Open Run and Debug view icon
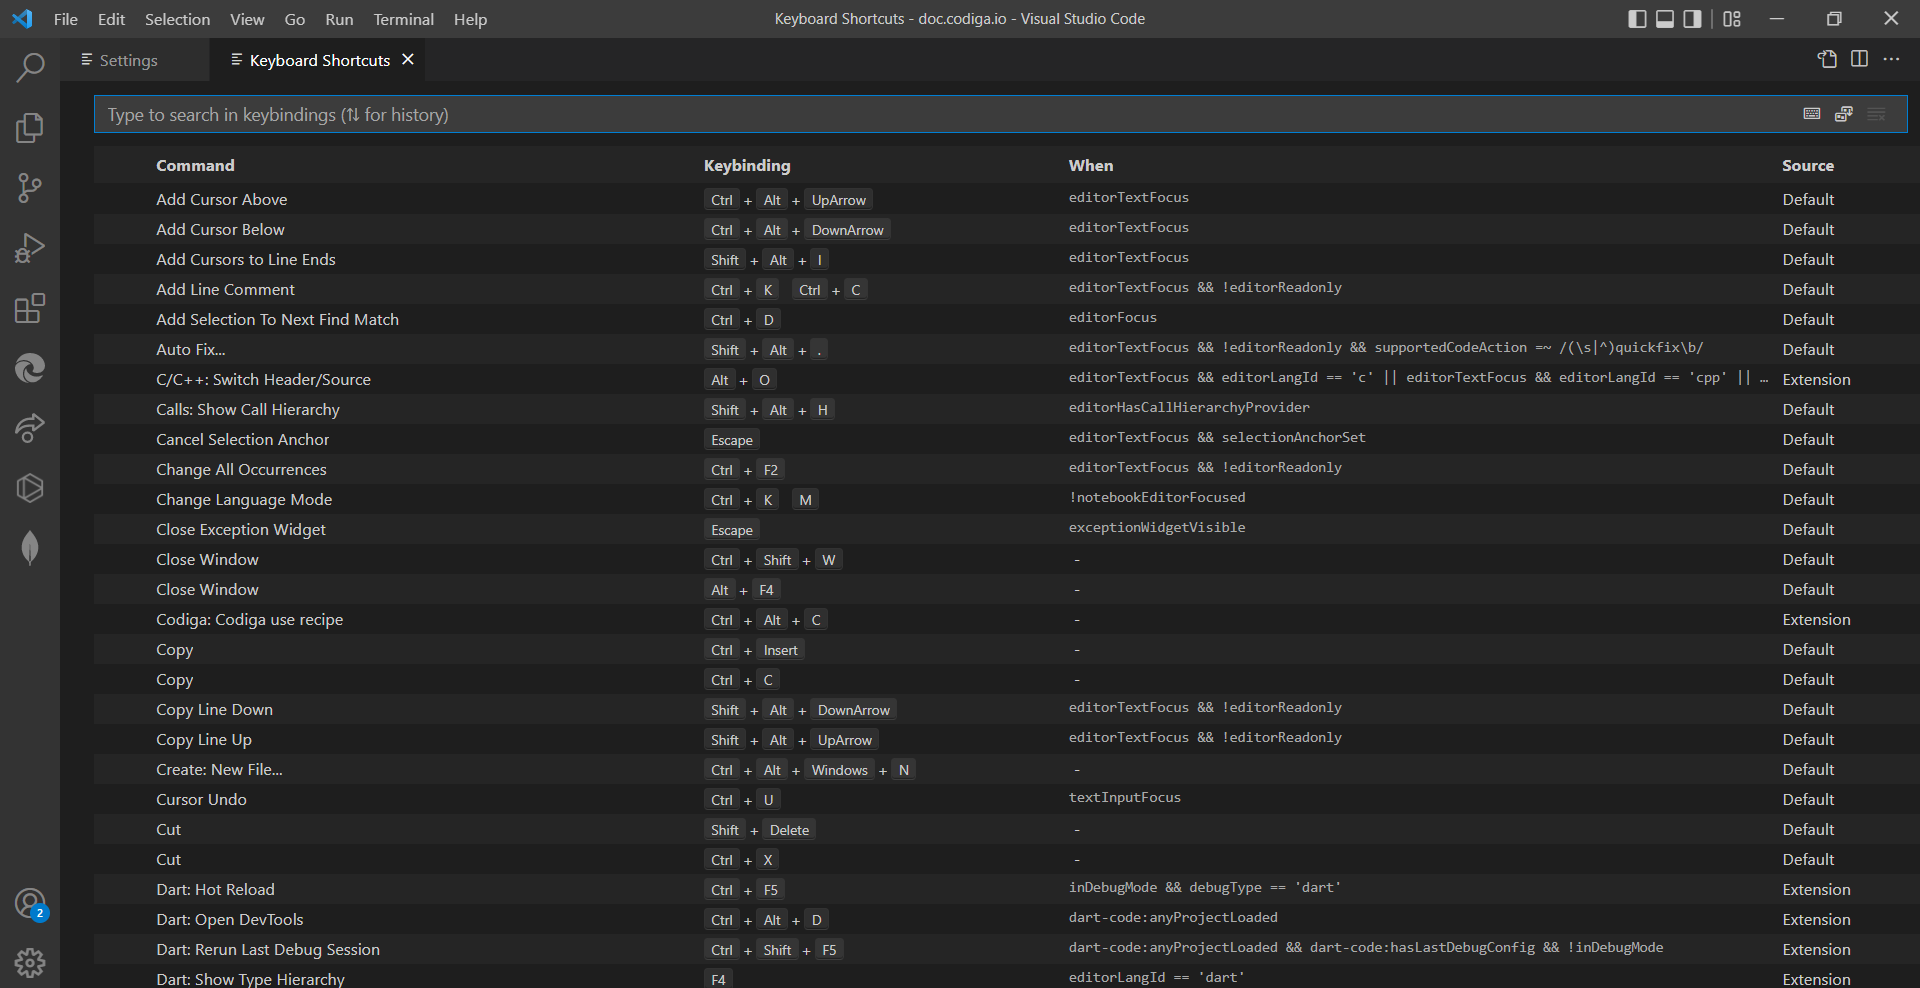This screenshot has width=1920, height=988. [30, 248]
